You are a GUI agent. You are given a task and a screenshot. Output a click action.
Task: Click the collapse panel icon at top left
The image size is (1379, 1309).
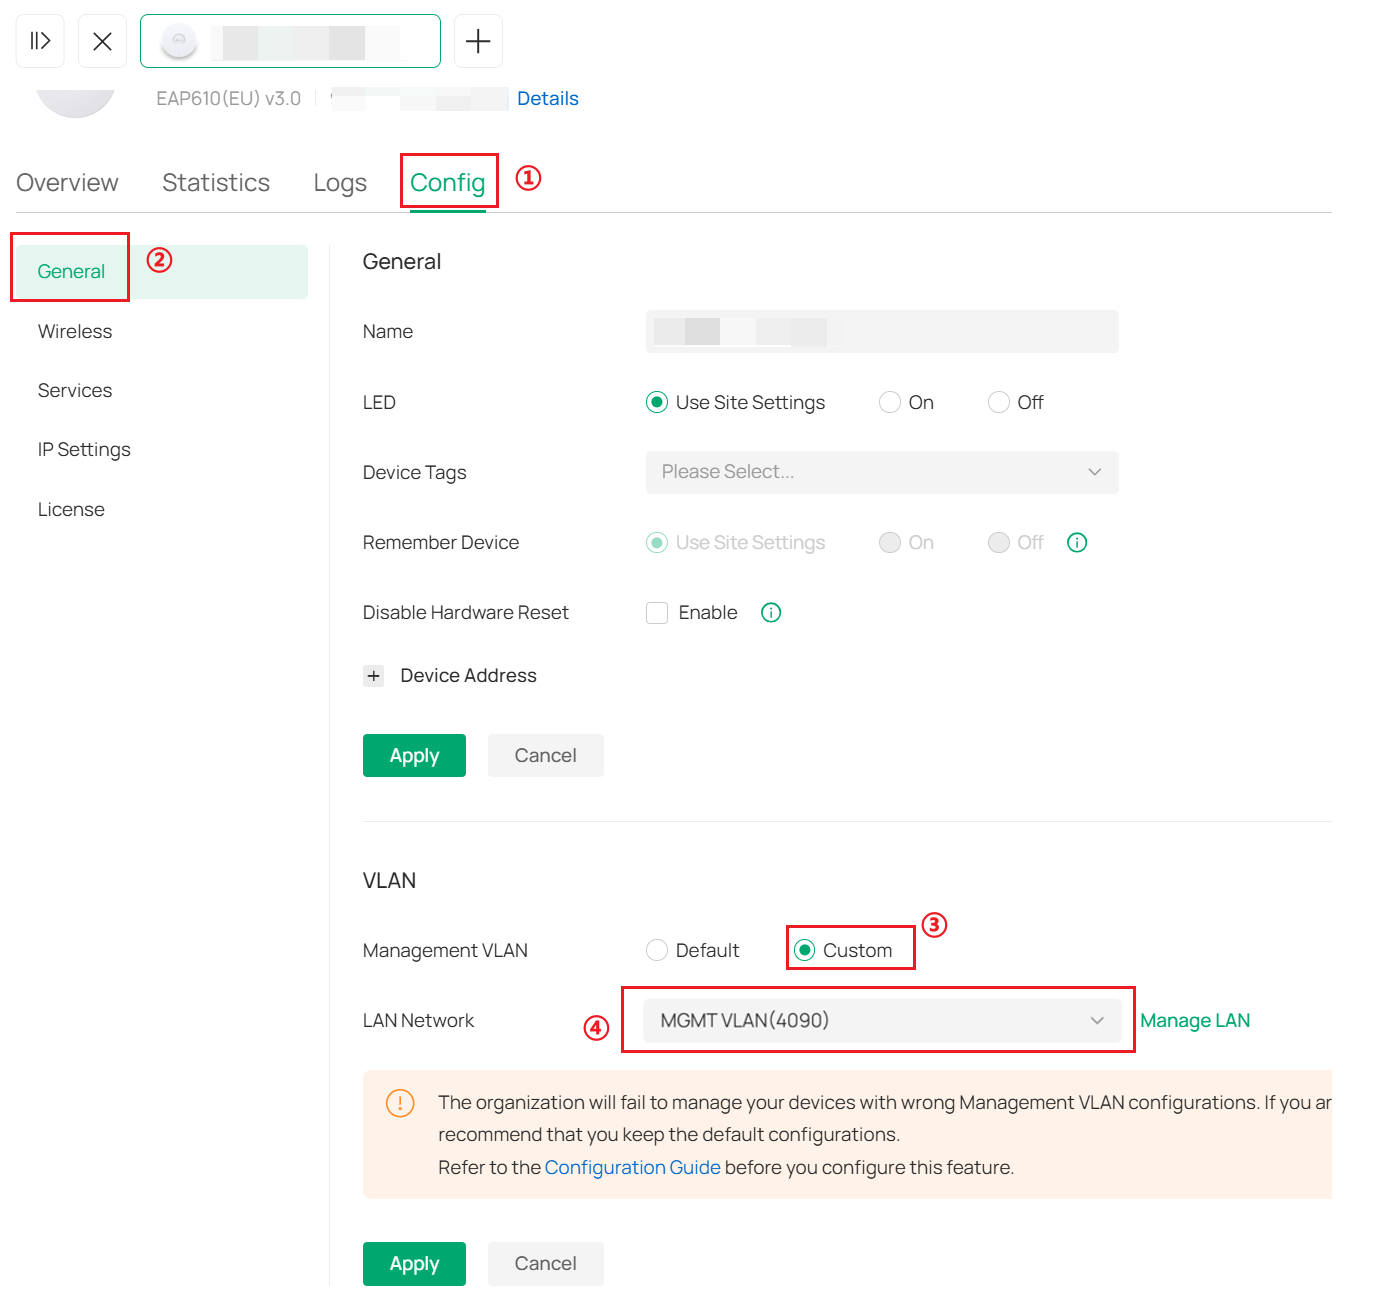tap(40, 41)
